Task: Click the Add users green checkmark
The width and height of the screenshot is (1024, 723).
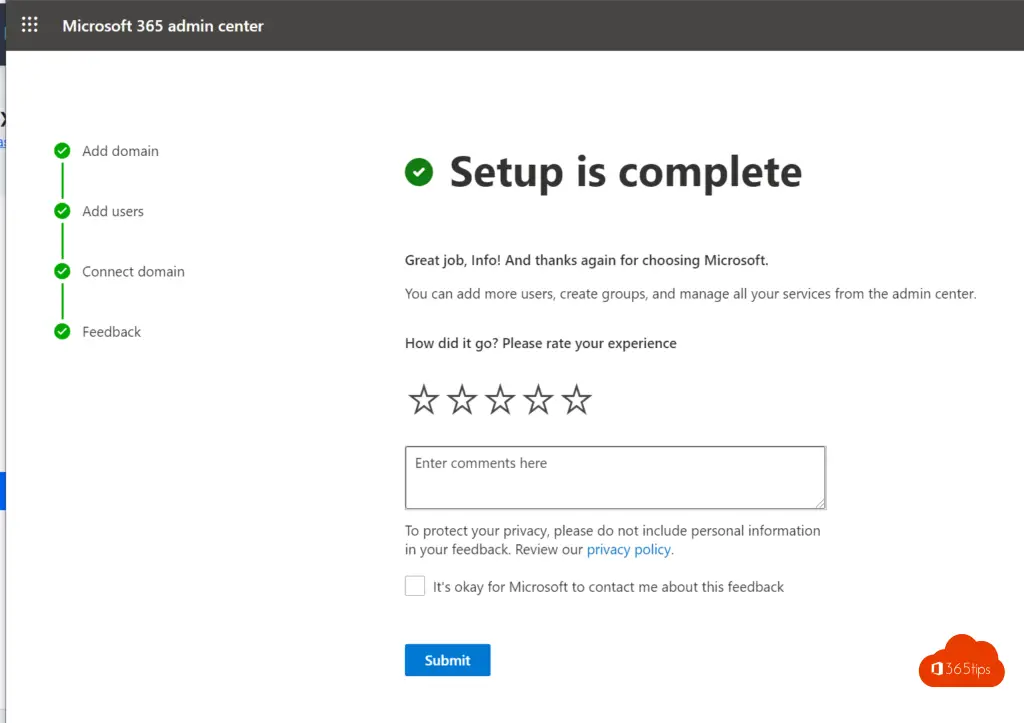Action: click(x=62, y=211)
